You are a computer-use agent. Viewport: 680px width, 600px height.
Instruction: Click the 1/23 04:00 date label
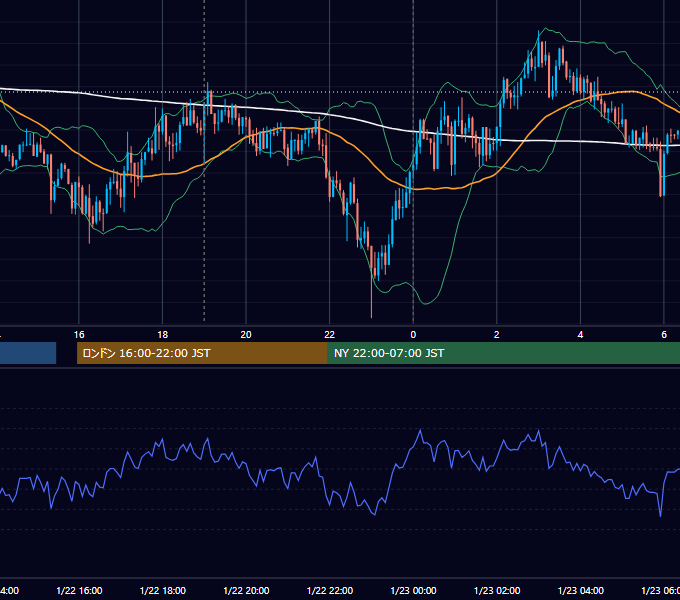pos(581,591)
